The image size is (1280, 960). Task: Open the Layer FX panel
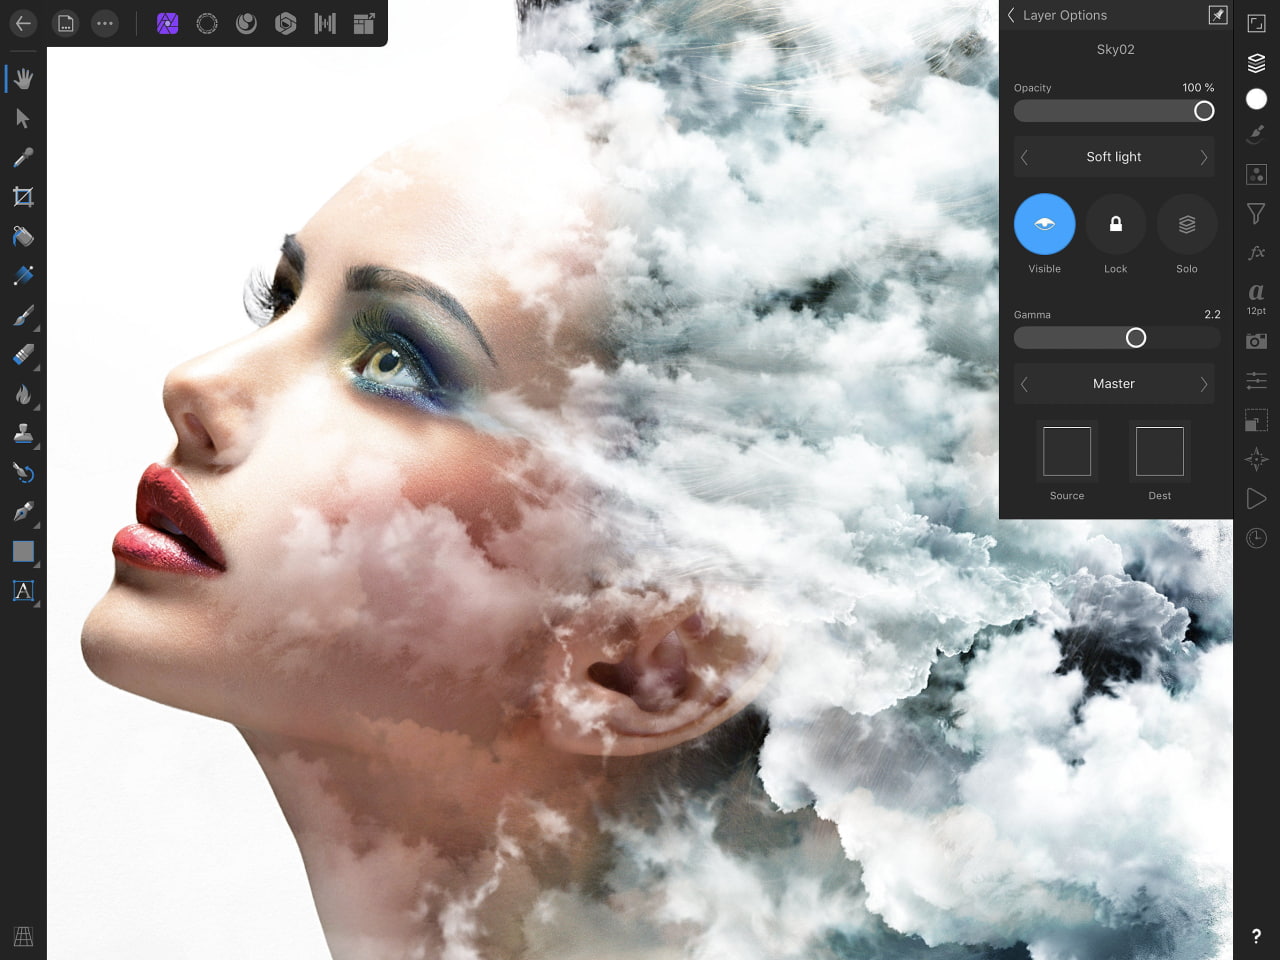(1256, 253)
